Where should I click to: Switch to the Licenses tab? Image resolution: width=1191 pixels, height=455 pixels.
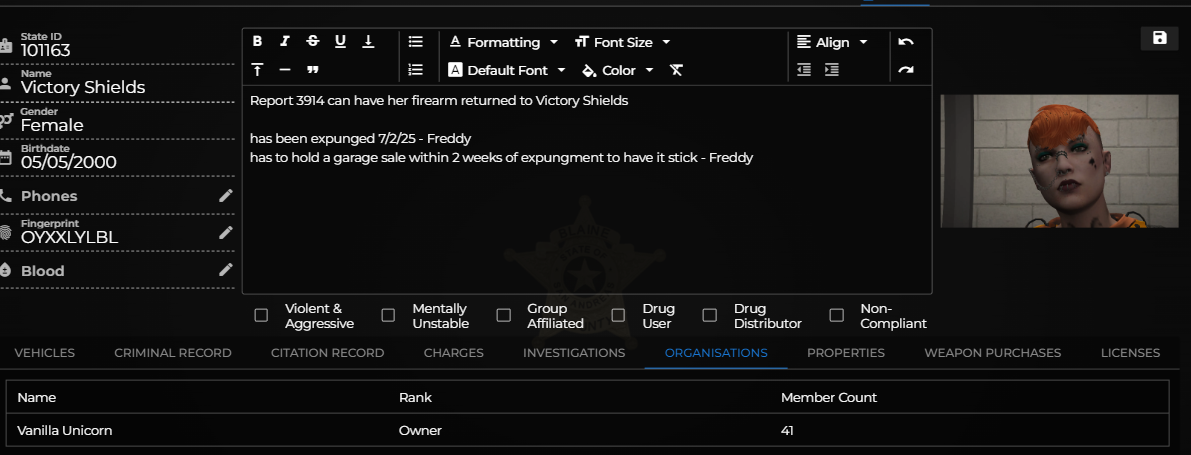tap(1130, 352)
